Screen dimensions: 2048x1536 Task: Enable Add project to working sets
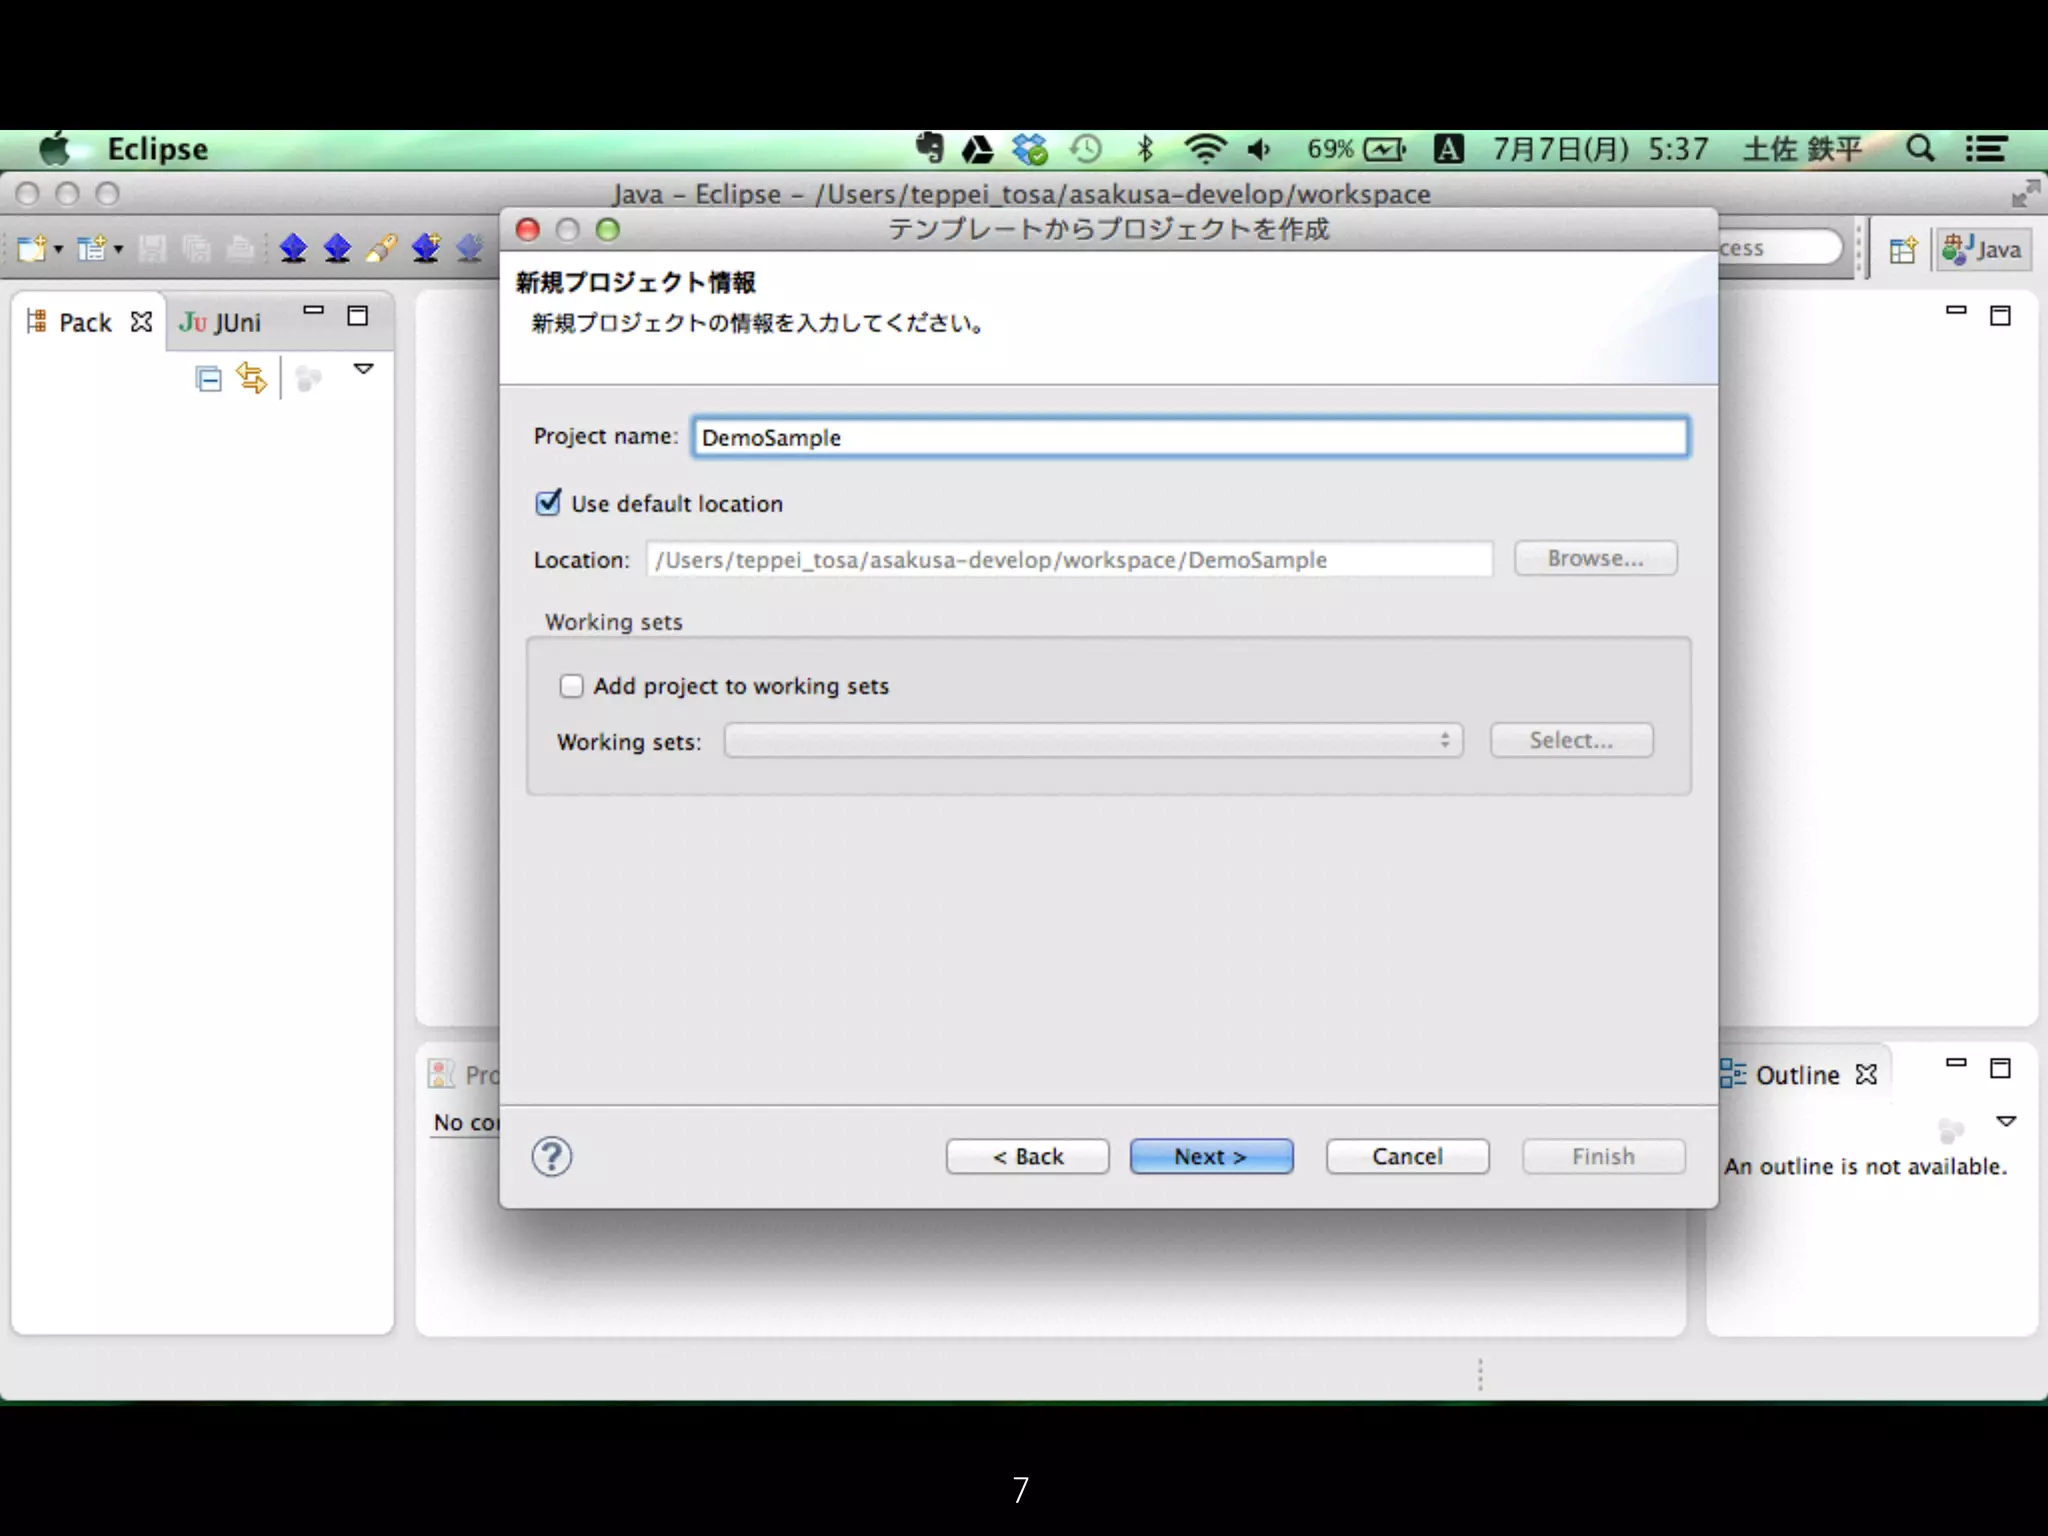click(x=571, y=686)
